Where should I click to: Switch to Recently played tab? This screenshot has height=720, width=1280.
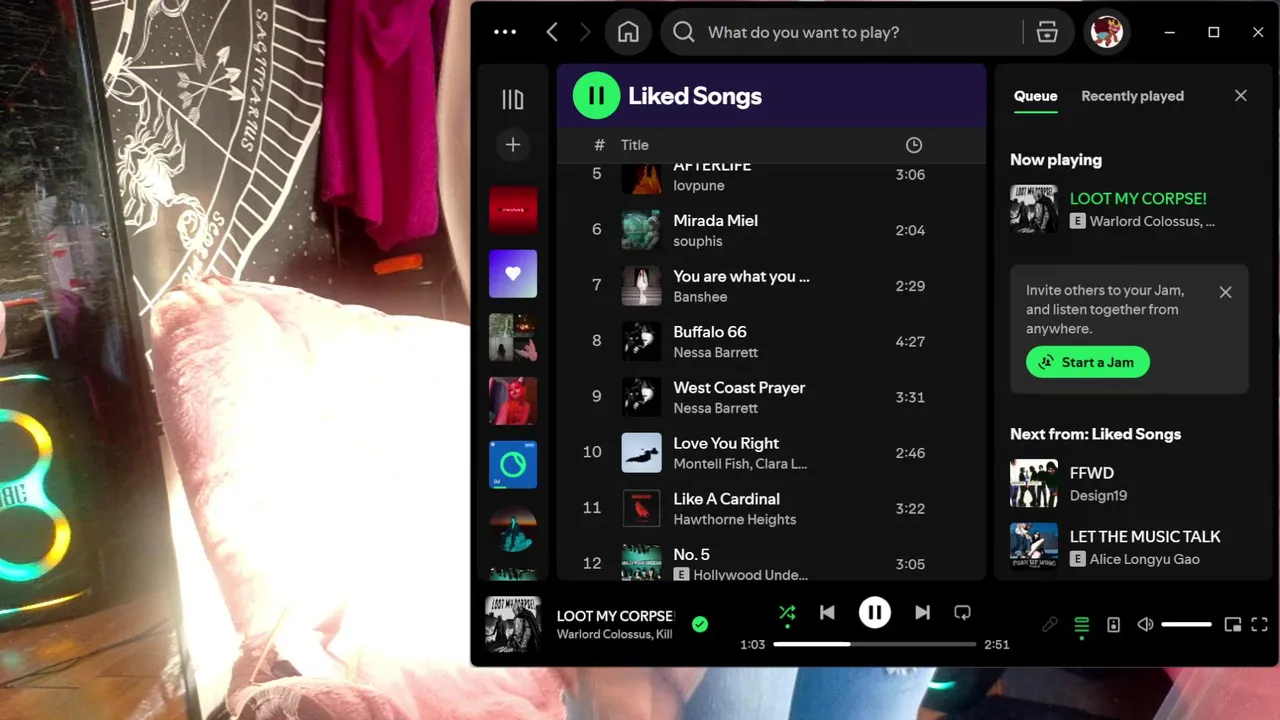pos(1132,96)
